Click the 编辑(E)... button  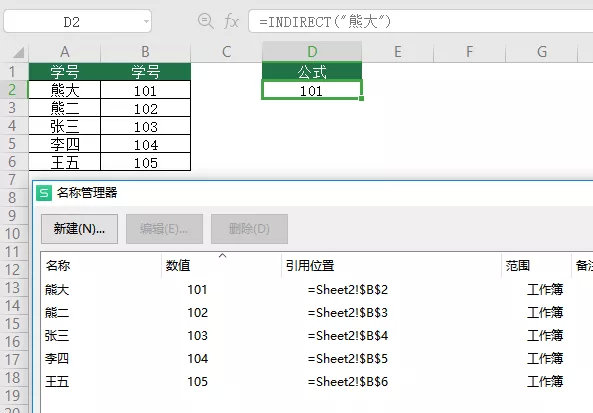164,229
